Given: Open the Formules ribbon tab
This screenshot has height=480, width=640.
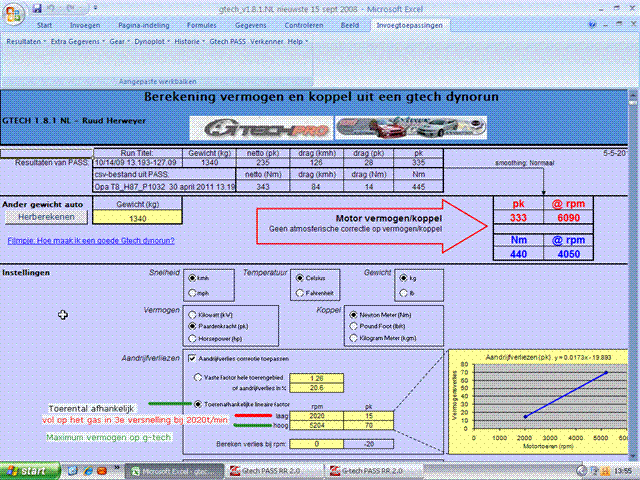Looking at the screenshot, I should (202, 25).
